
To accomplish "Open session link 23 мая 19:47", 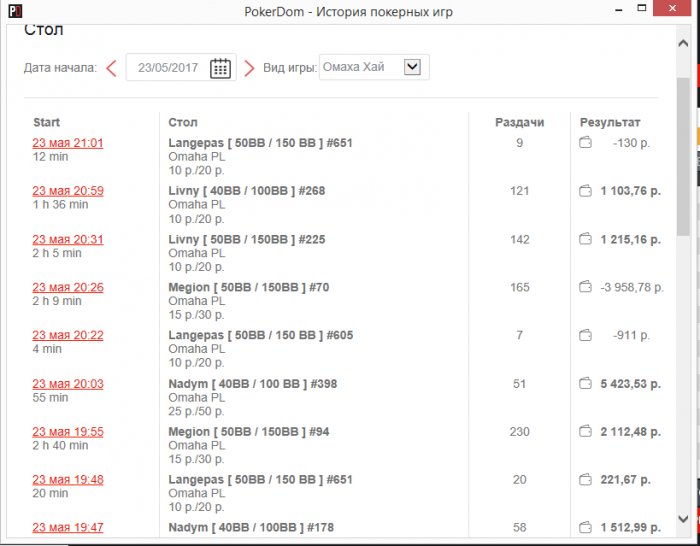I will pos(68,528).
